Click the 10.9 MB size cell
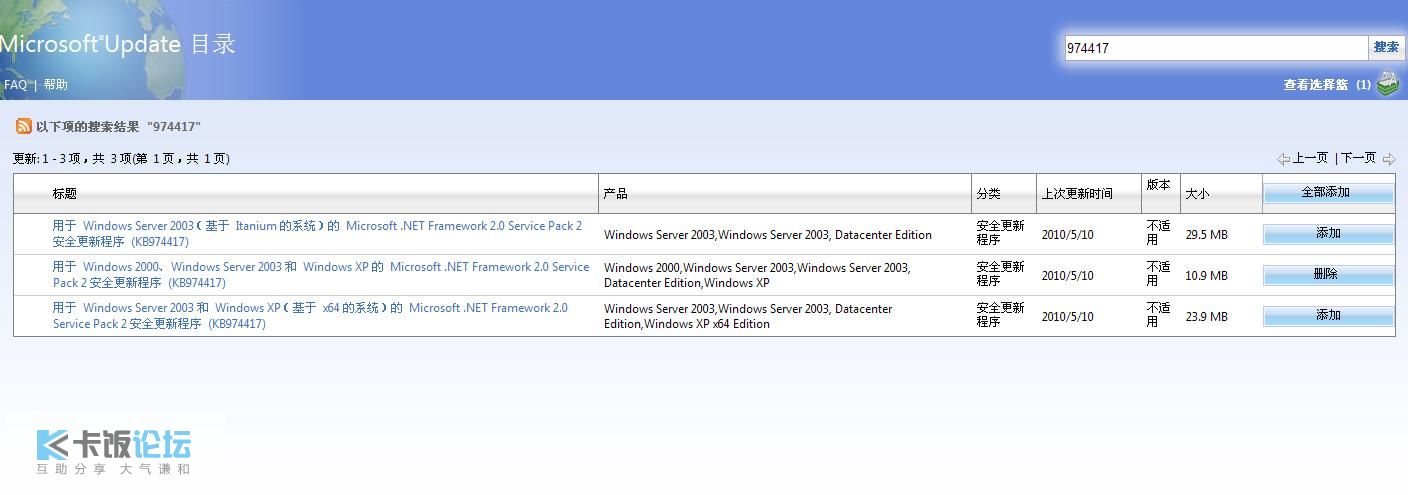1408x495 pixels. point(1206,276)
